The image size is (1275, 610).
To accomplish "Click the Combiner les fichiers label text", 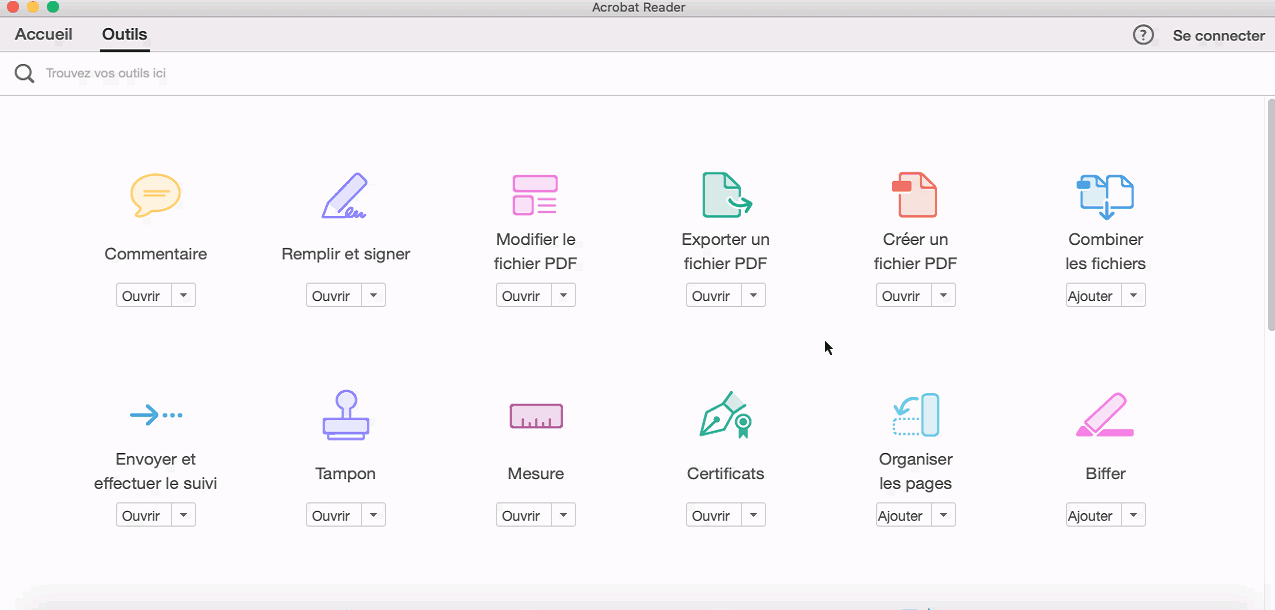I will point(1106,252).
